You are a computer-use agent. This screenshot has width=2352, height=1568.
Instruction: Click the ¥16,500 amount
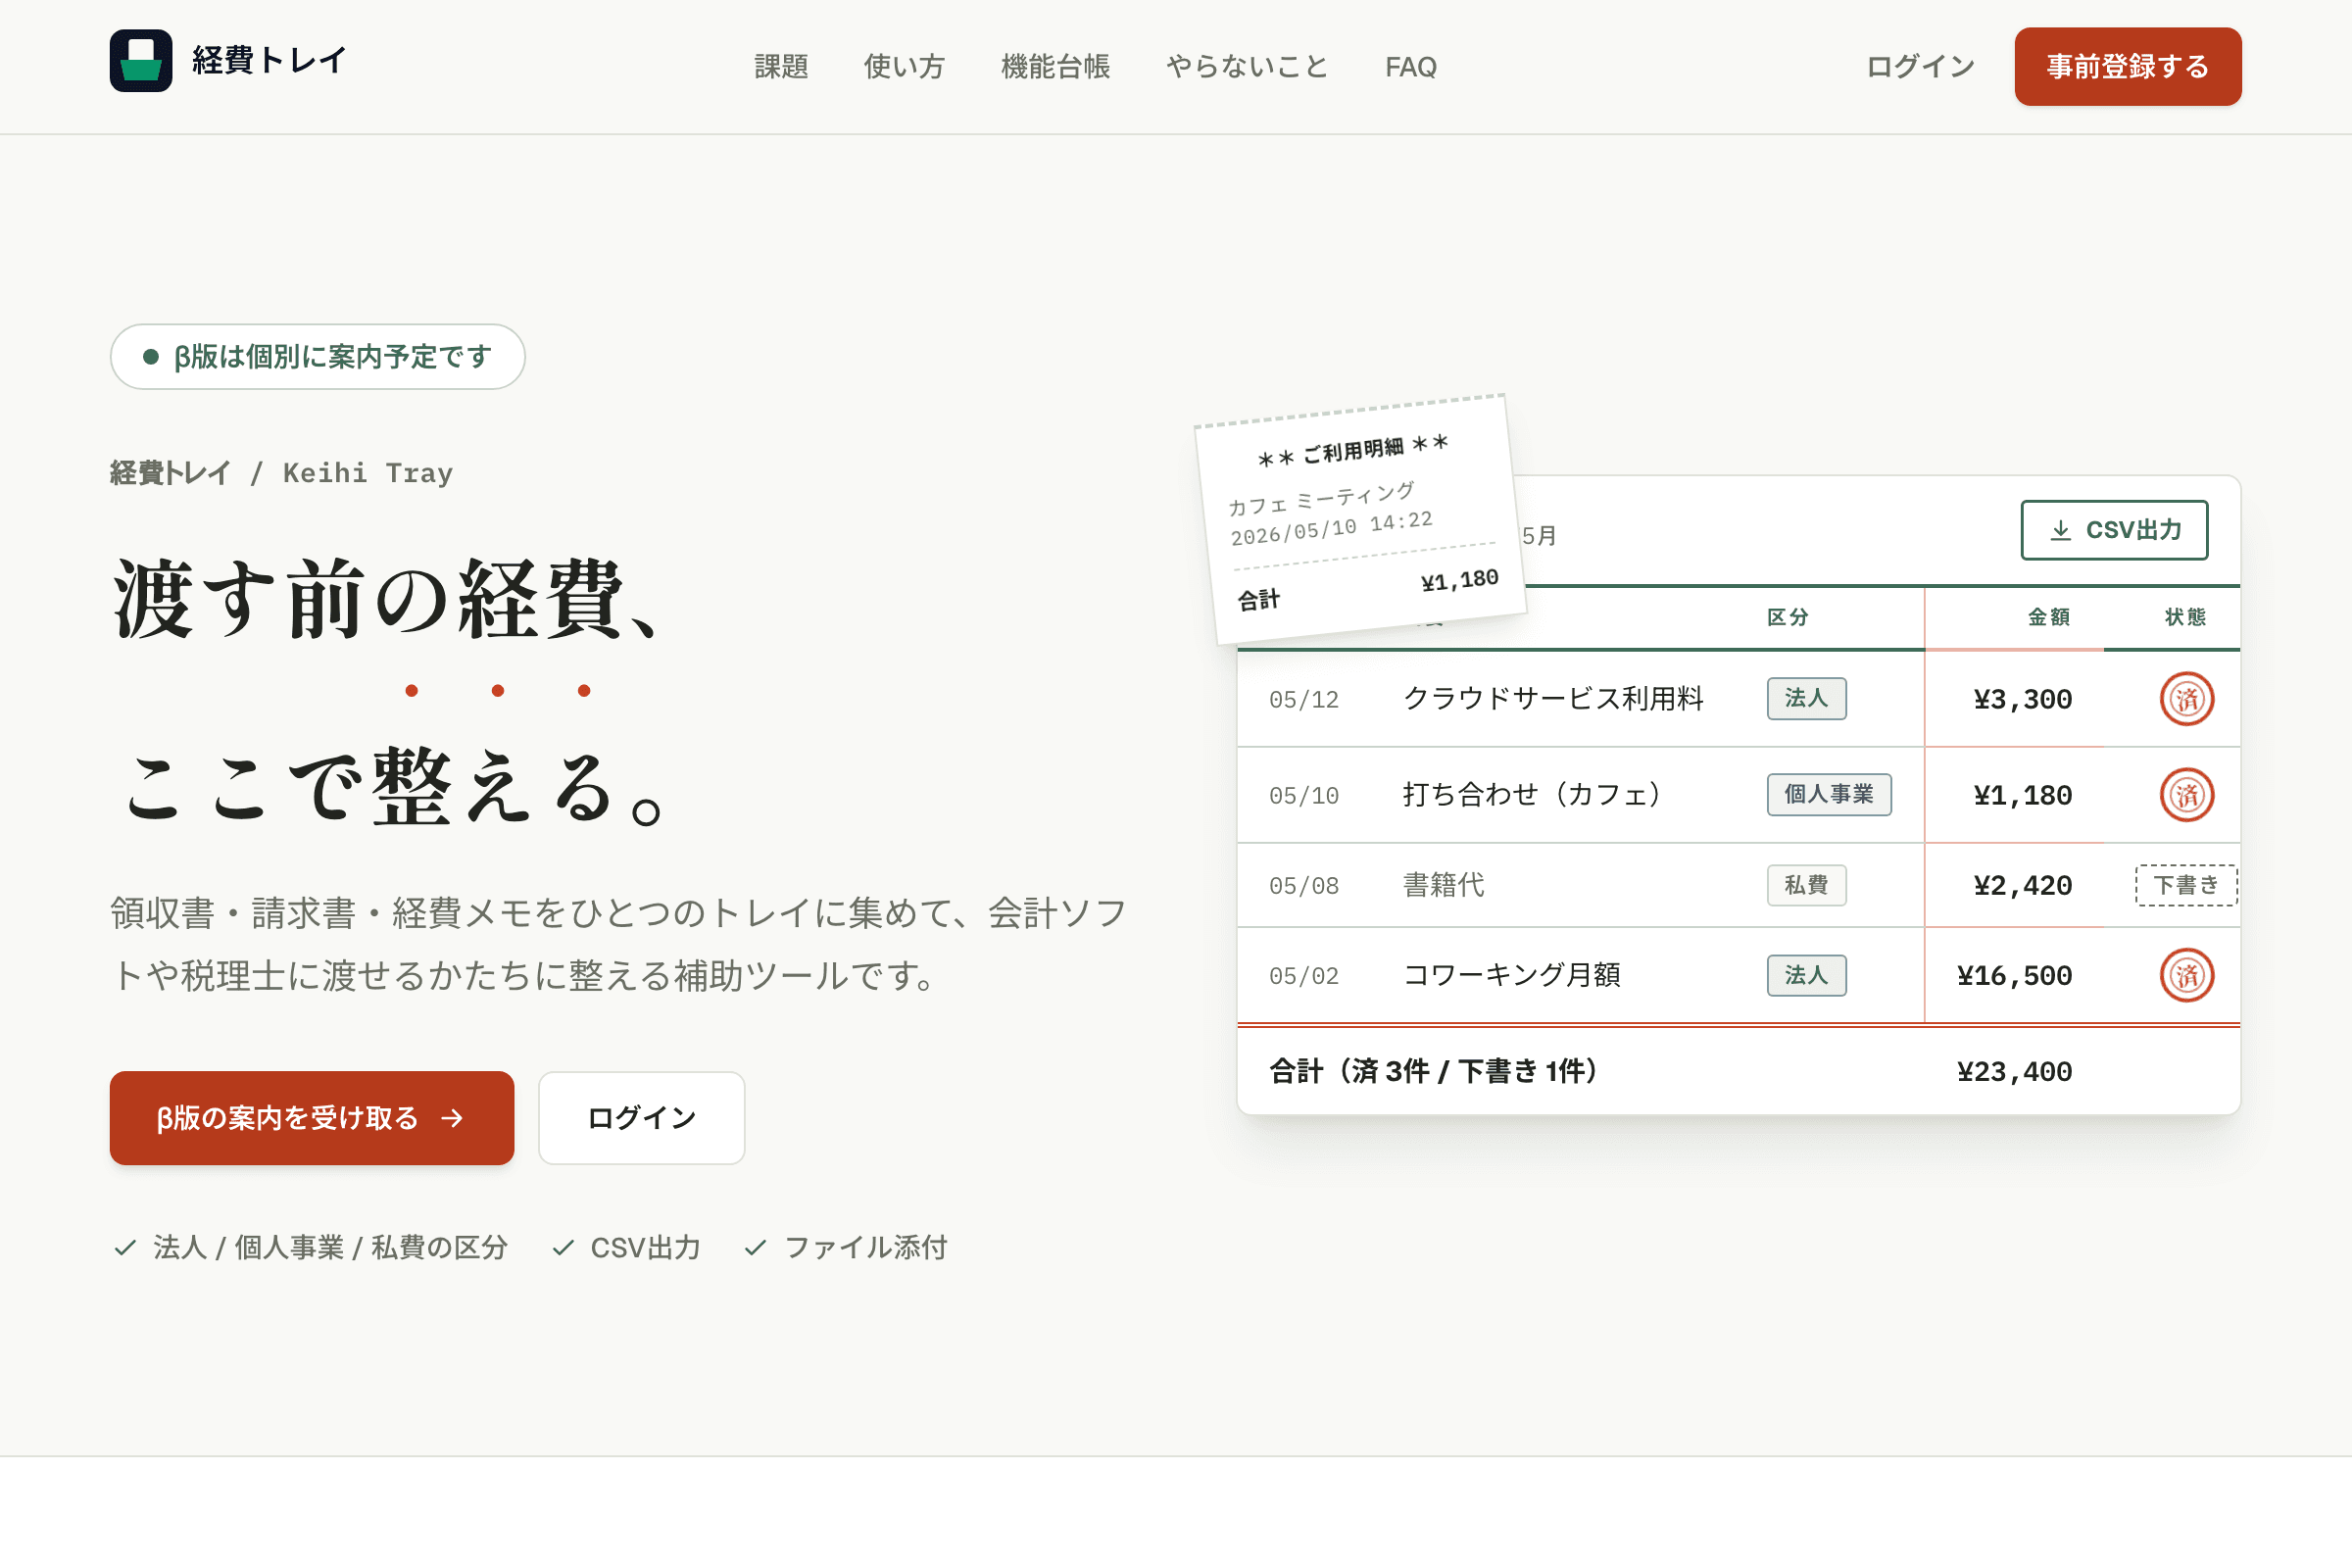coord(2014,976)
